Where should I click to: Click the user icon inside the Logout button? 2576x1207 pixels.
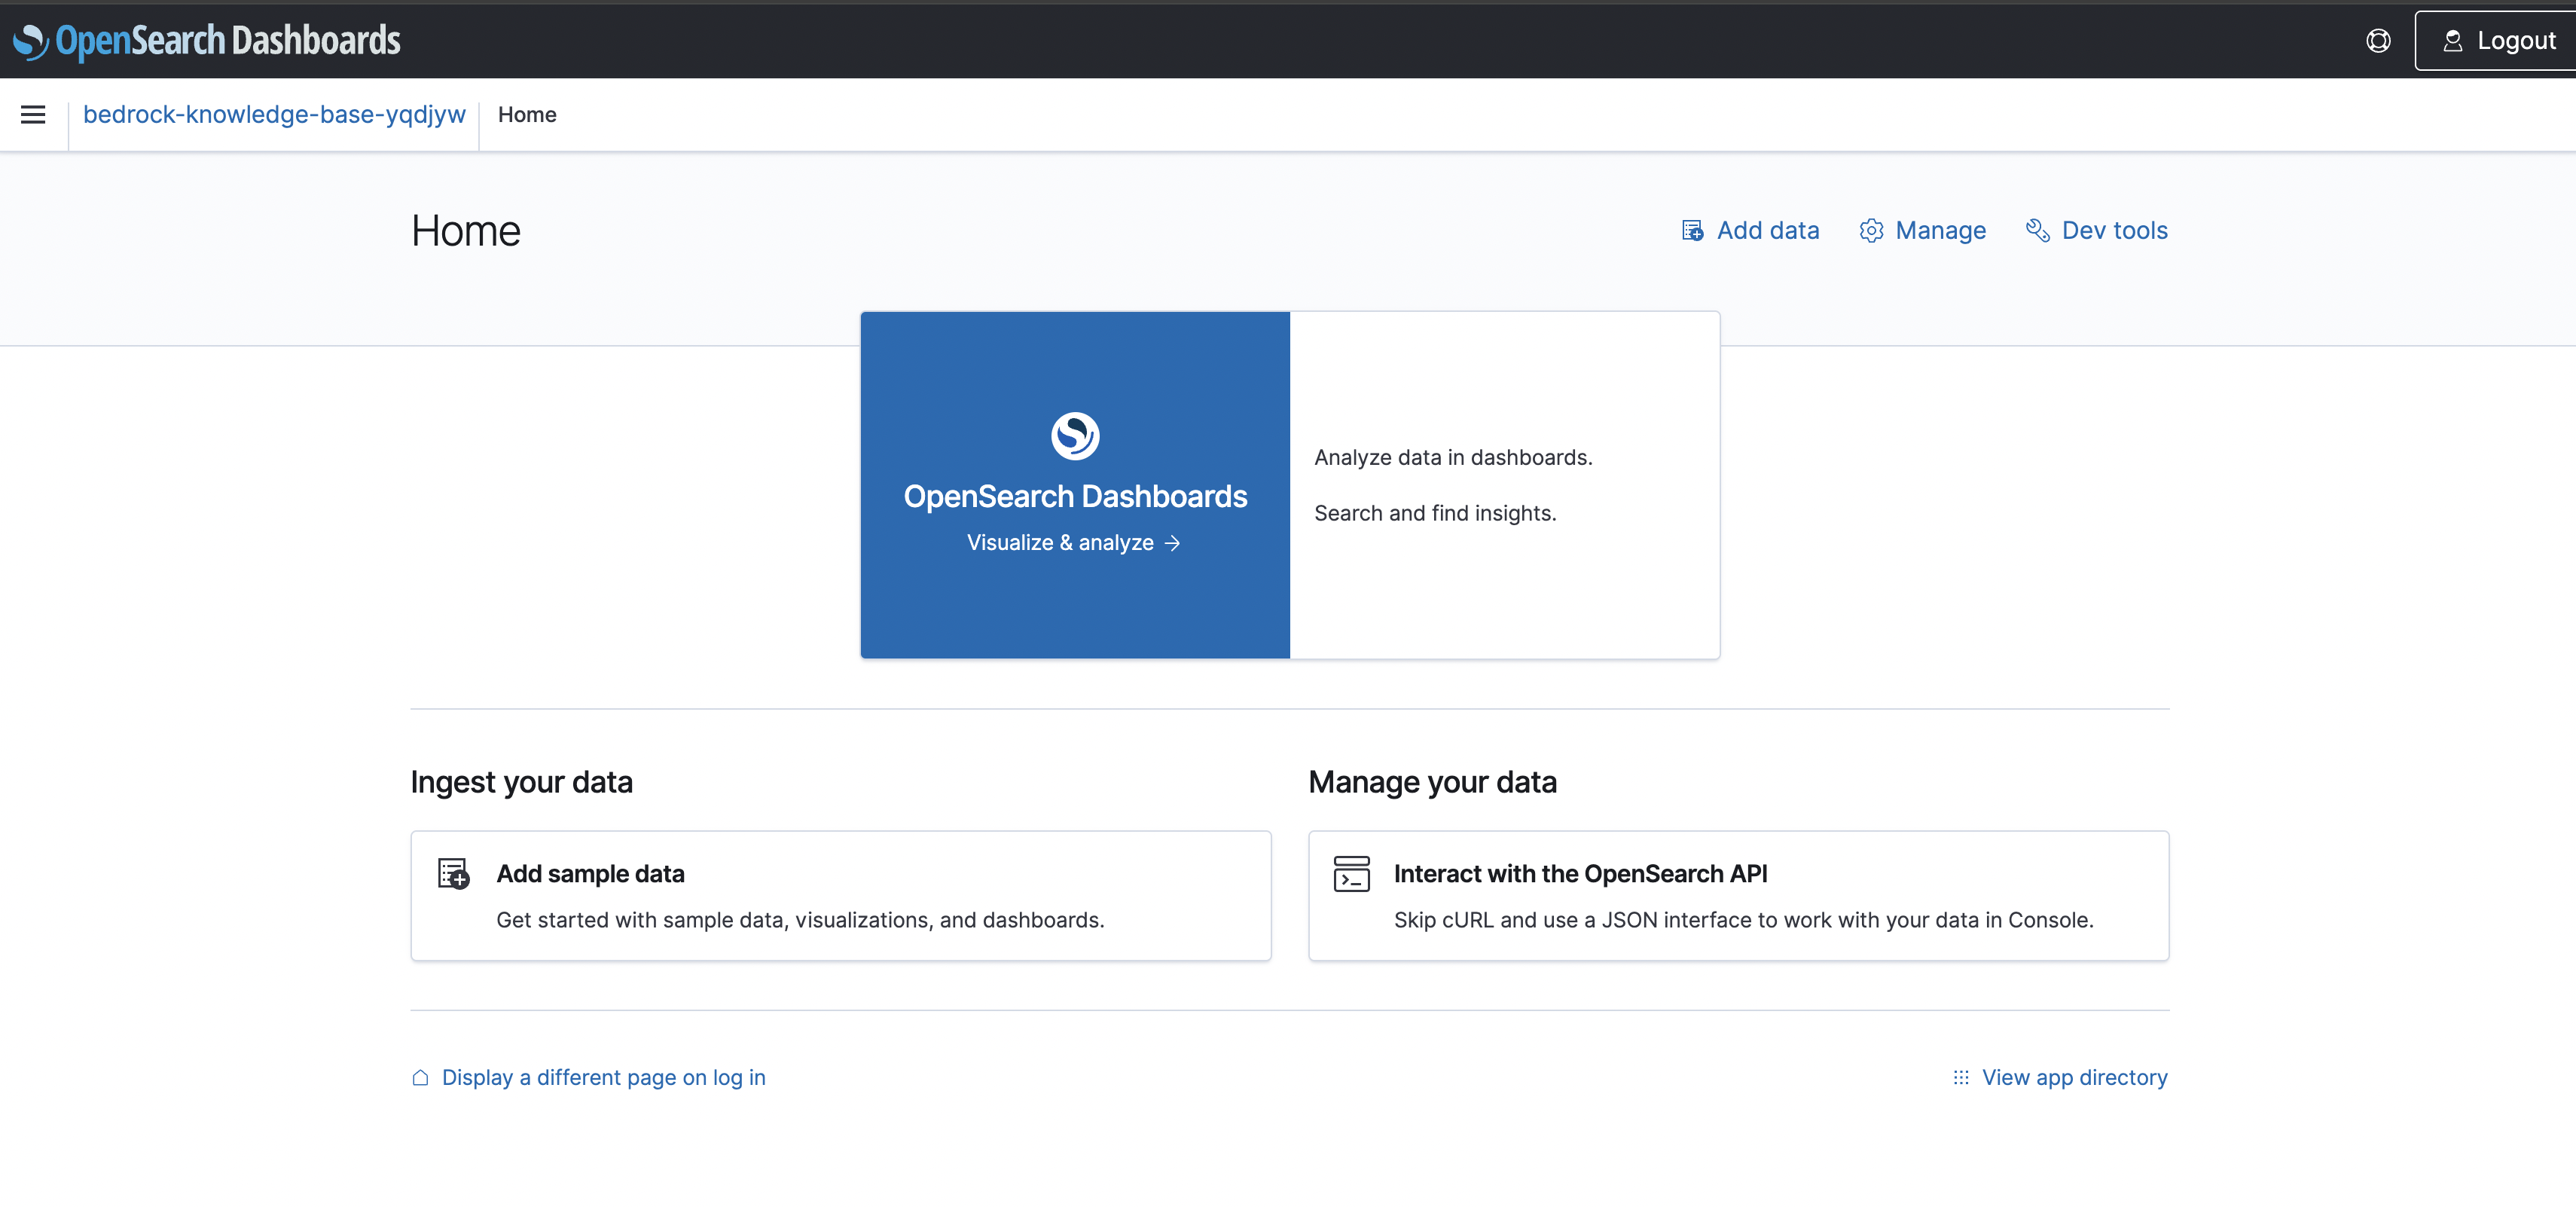2452,41
